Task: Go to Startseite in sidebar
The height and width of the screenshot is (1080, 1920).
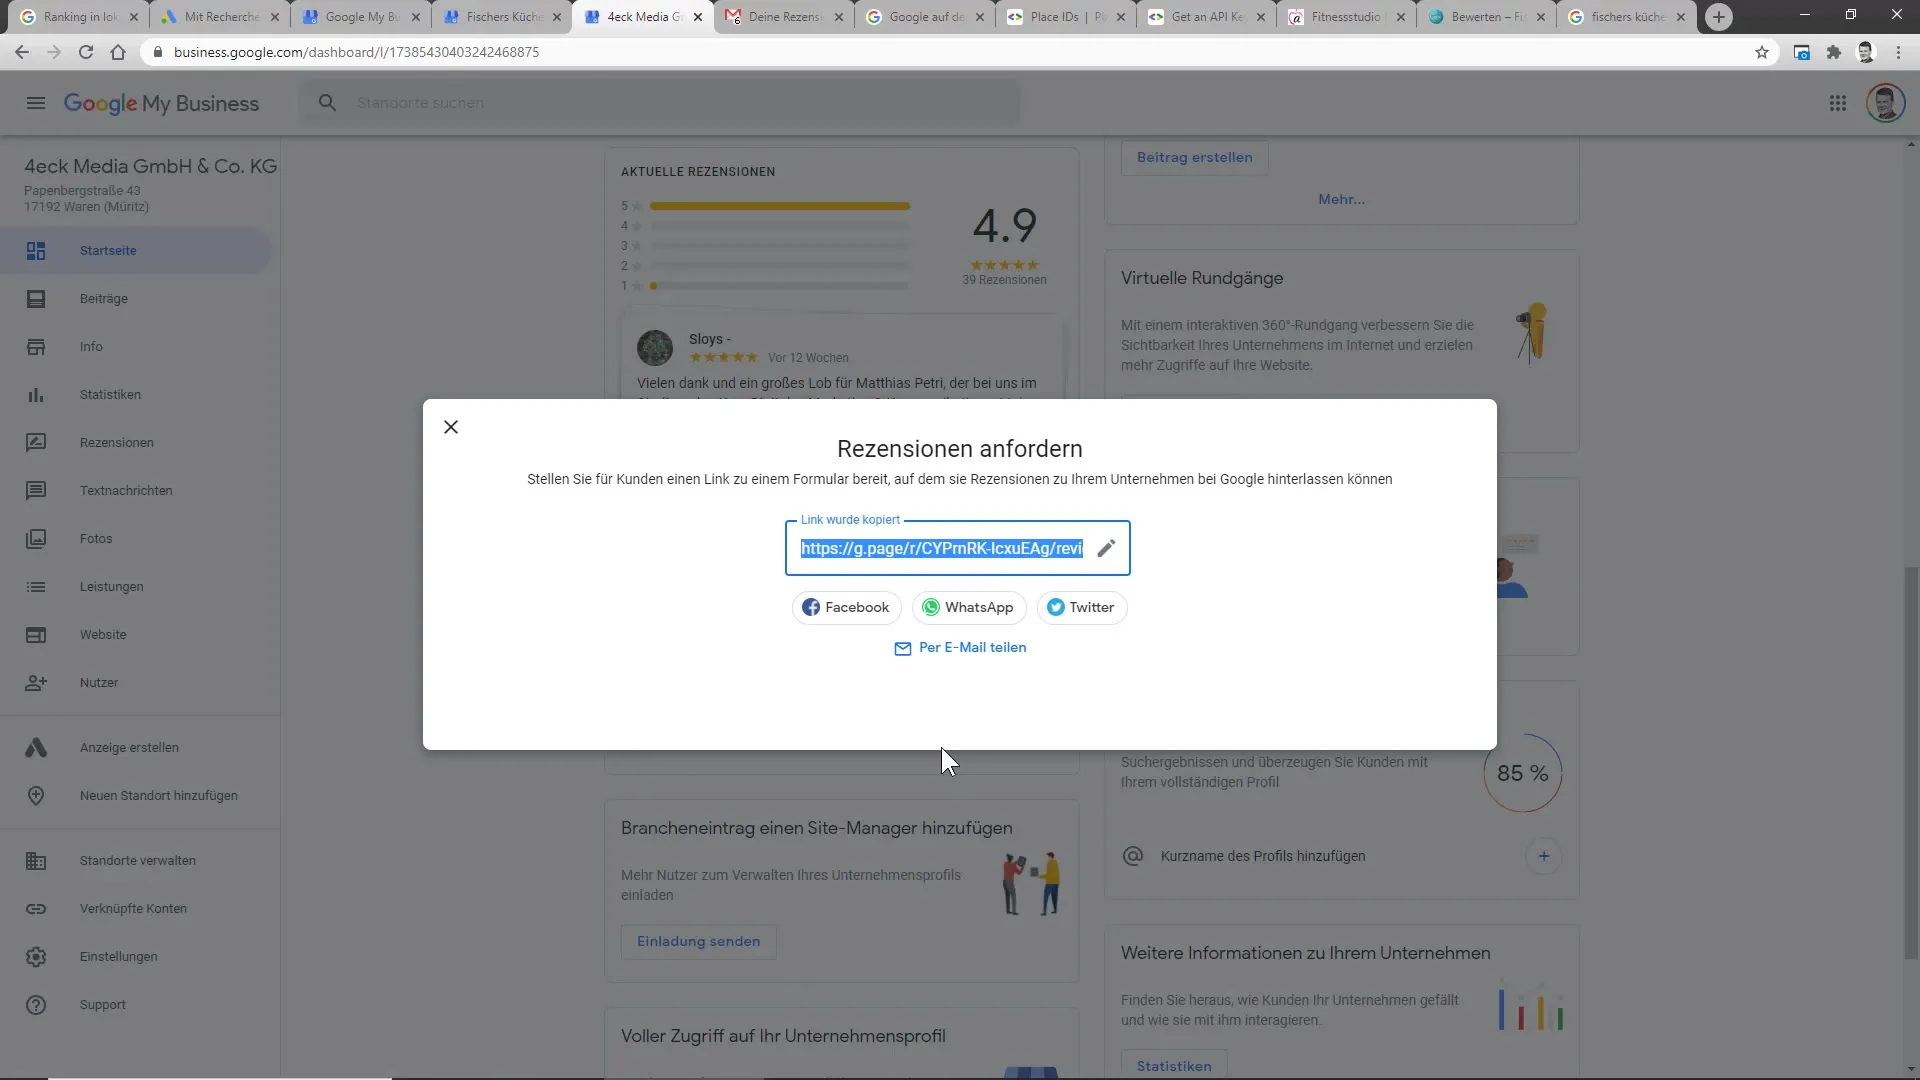Action: (135, 251)
